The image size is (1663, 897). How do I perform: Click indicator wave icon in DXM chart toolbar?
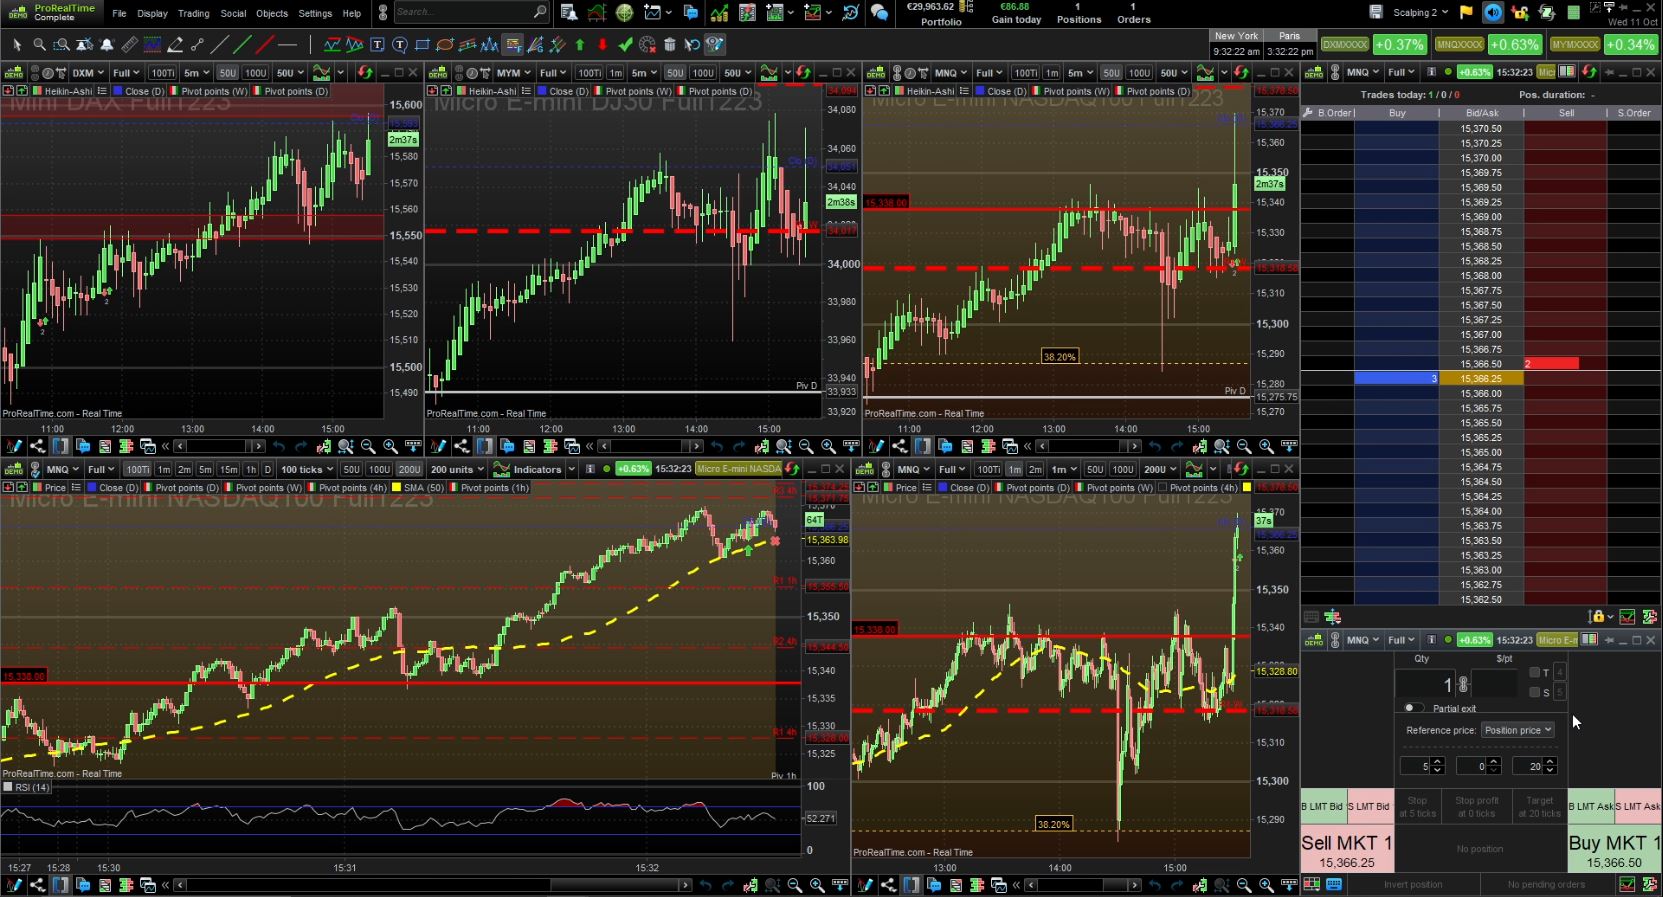tap(321, 73)
